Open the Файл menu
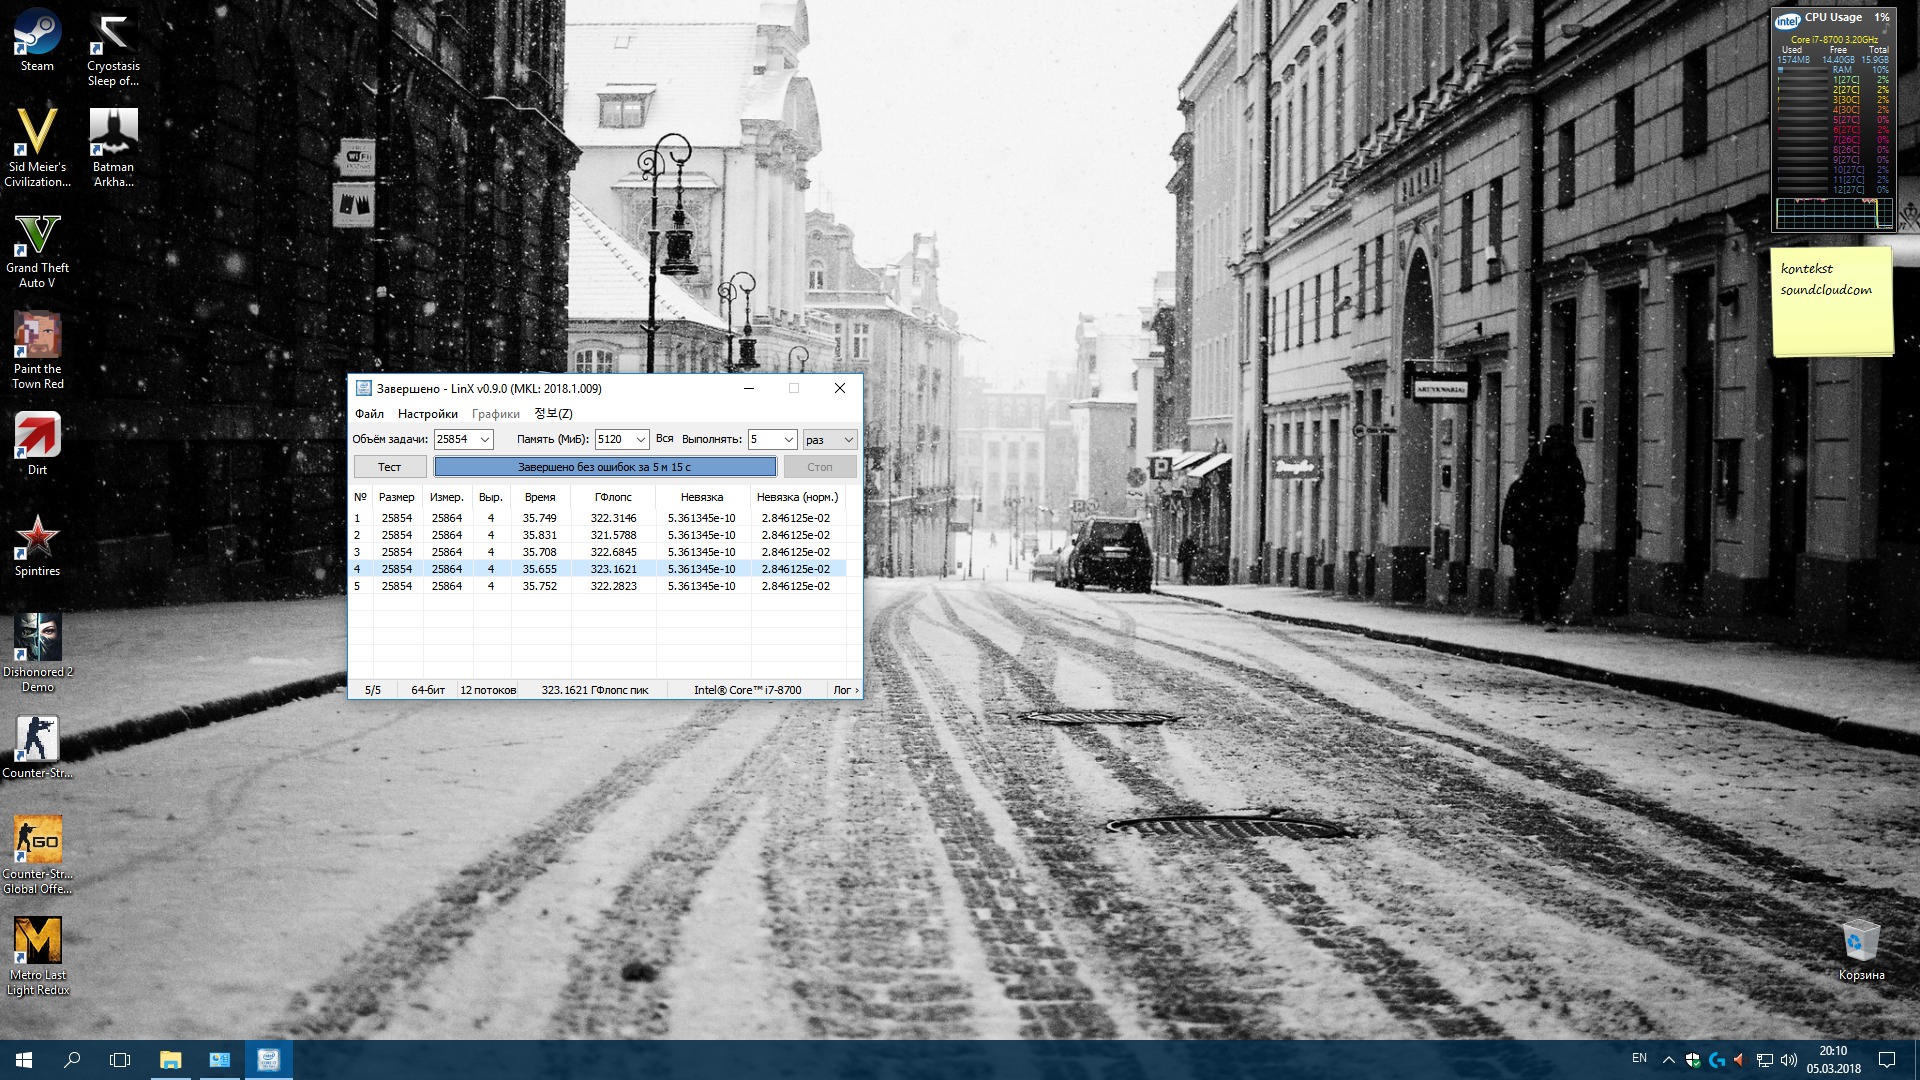Viewport: 1920px width, 1080px height. (369, 414)
